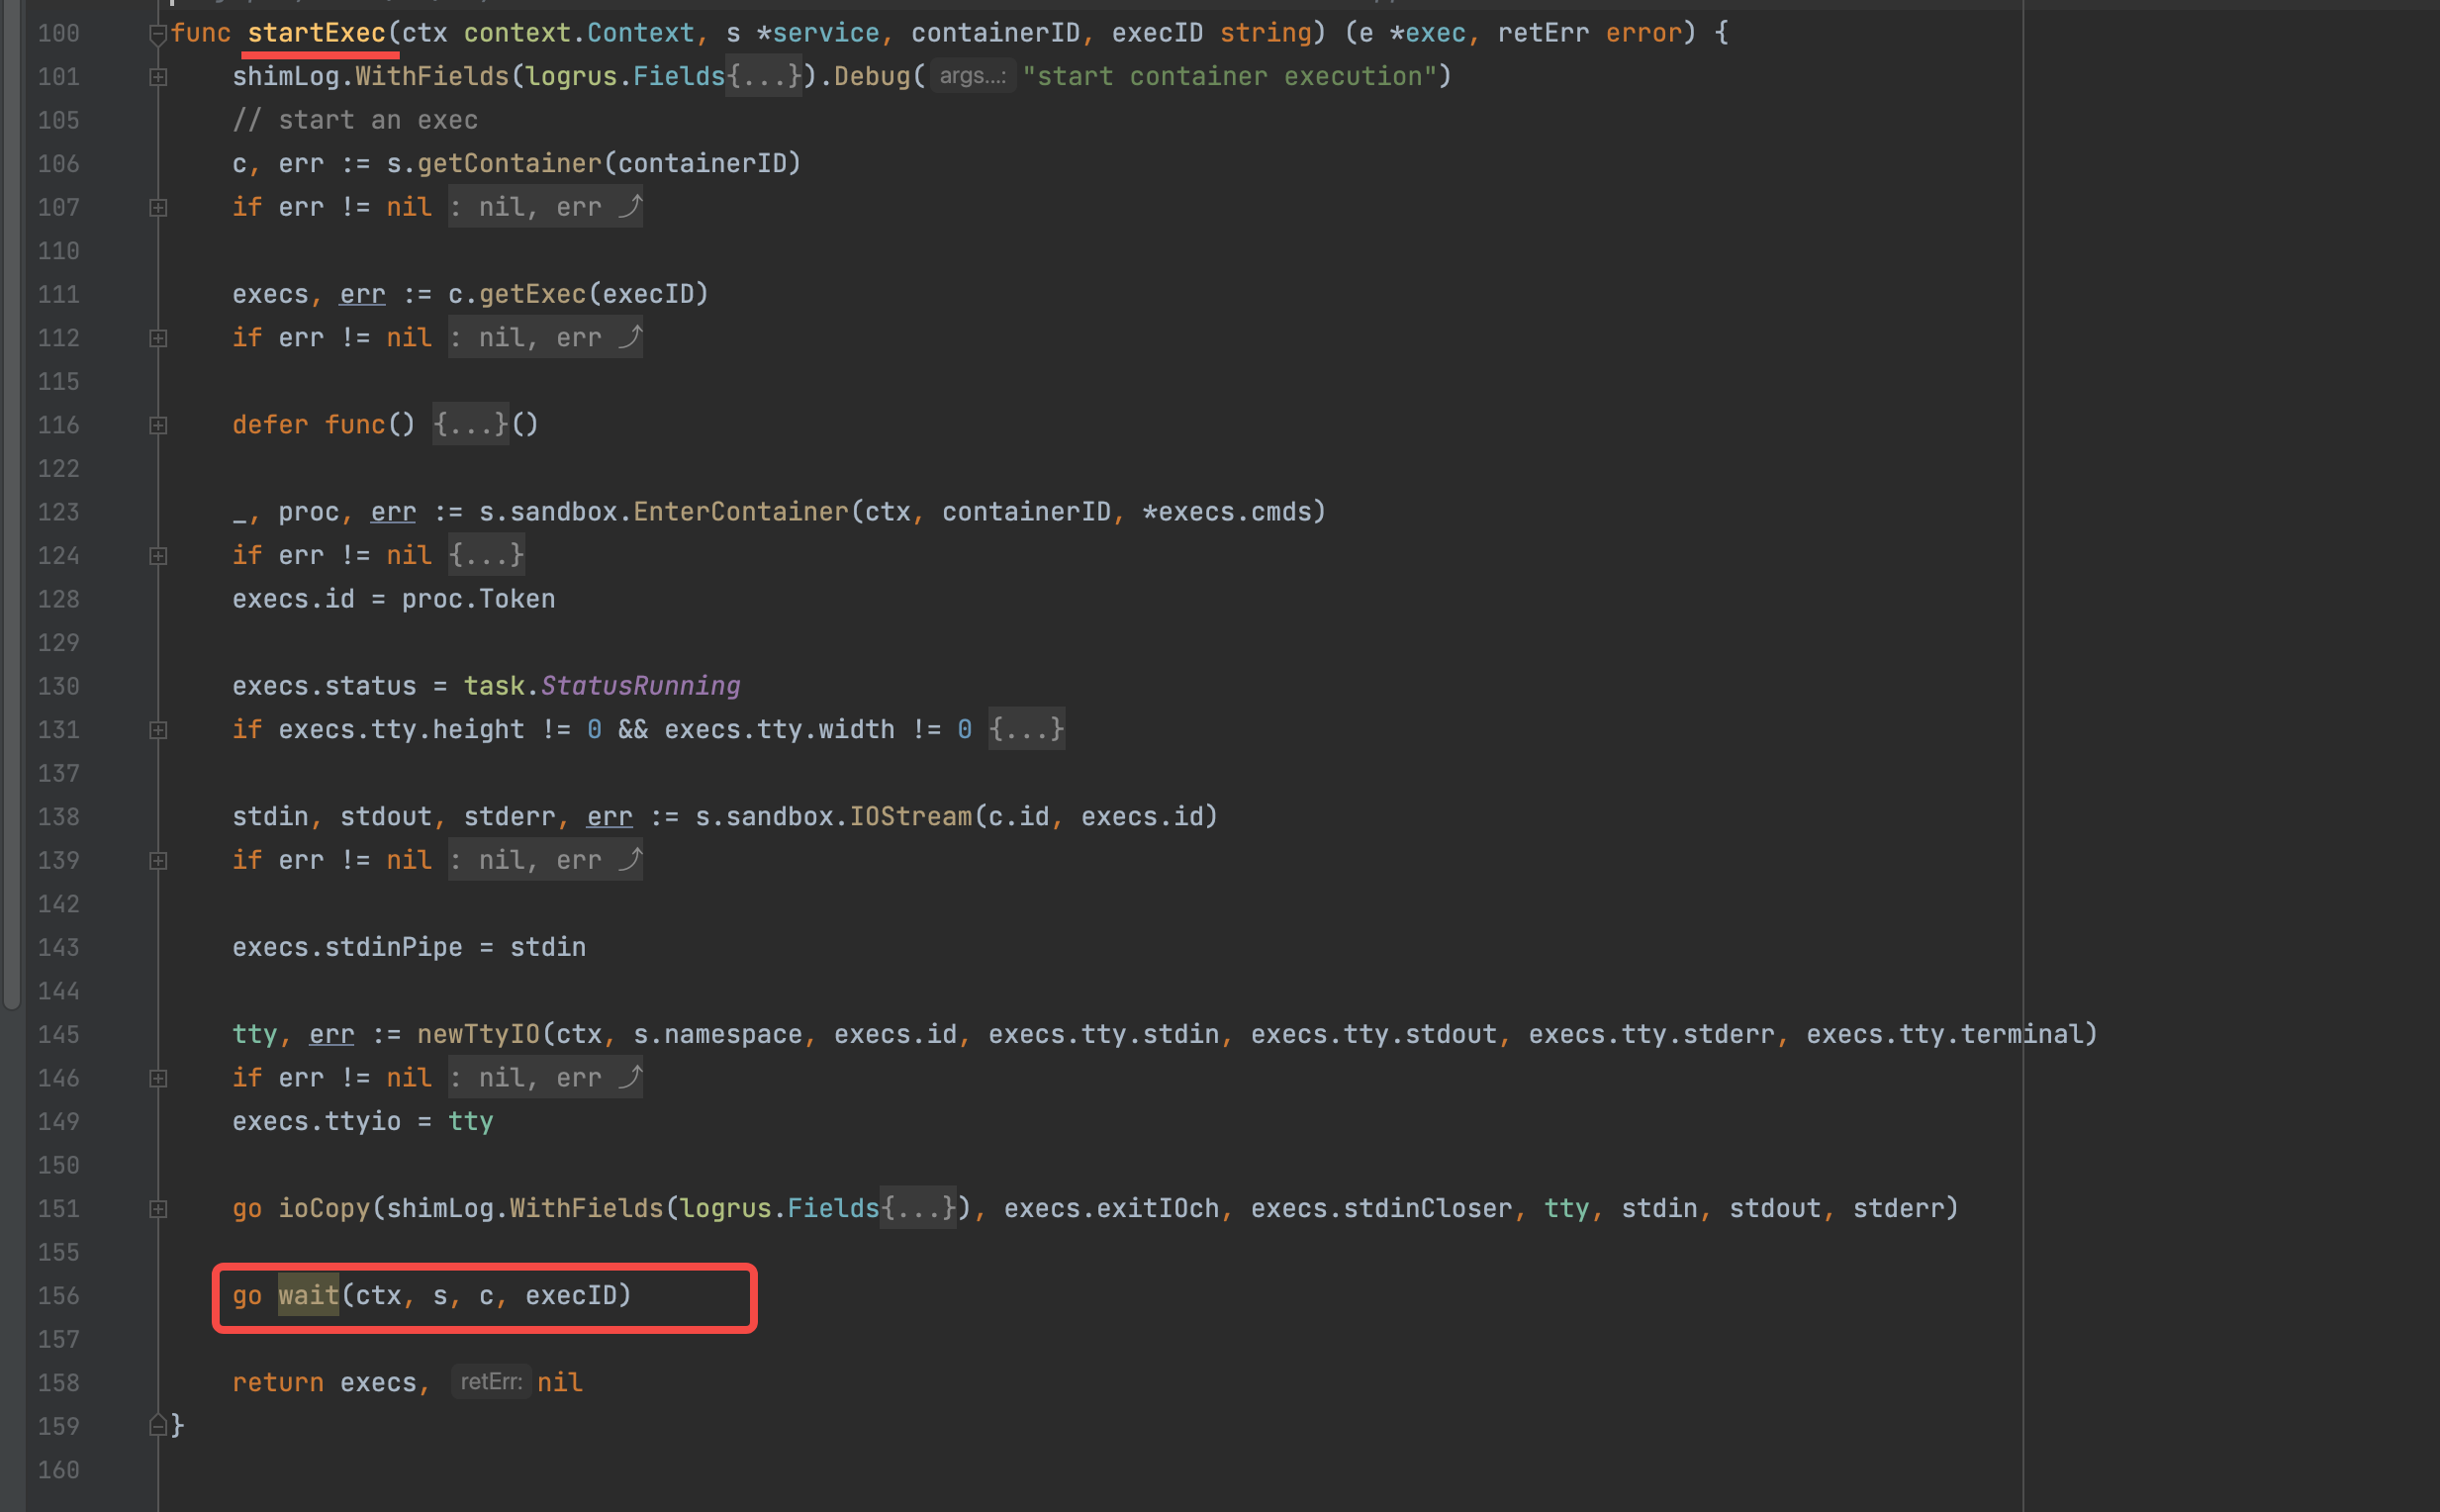The image size is (2440, 1512).
Task: Click the underlined err variable on the getExec line
Action: [x=361, y=293]
